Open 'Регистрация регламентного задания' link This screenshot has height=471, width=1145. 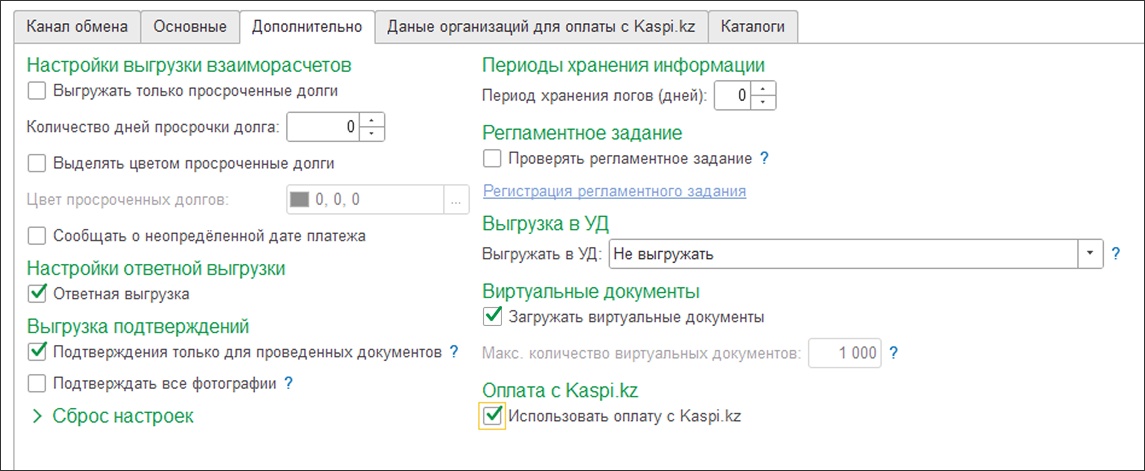pyautogui.click(x=614, y=190)
